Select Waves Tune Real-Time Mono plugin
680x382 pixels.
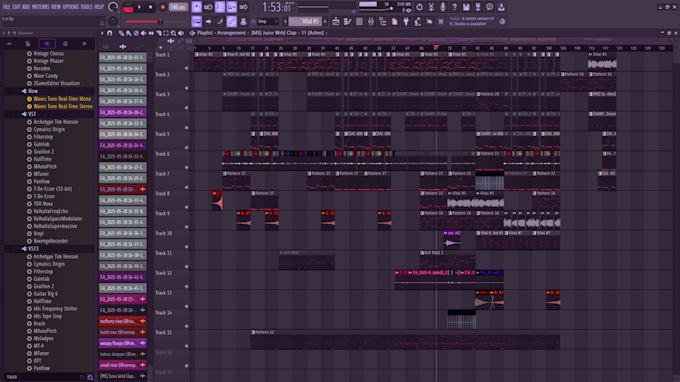(62, 99)
